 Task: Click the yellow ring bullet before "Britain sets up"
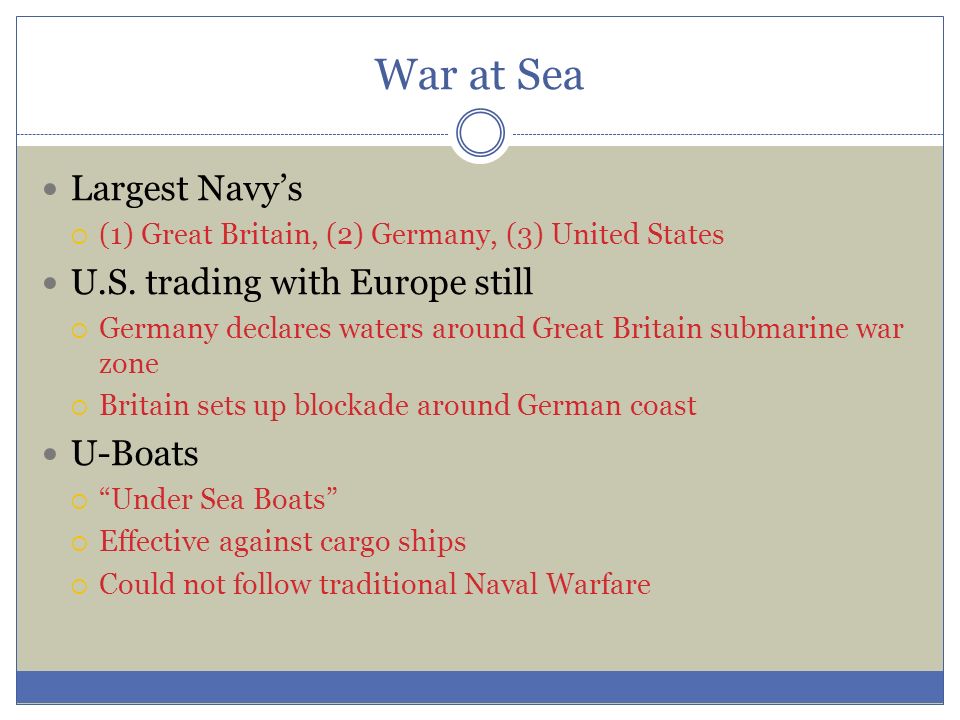point(80,408)
